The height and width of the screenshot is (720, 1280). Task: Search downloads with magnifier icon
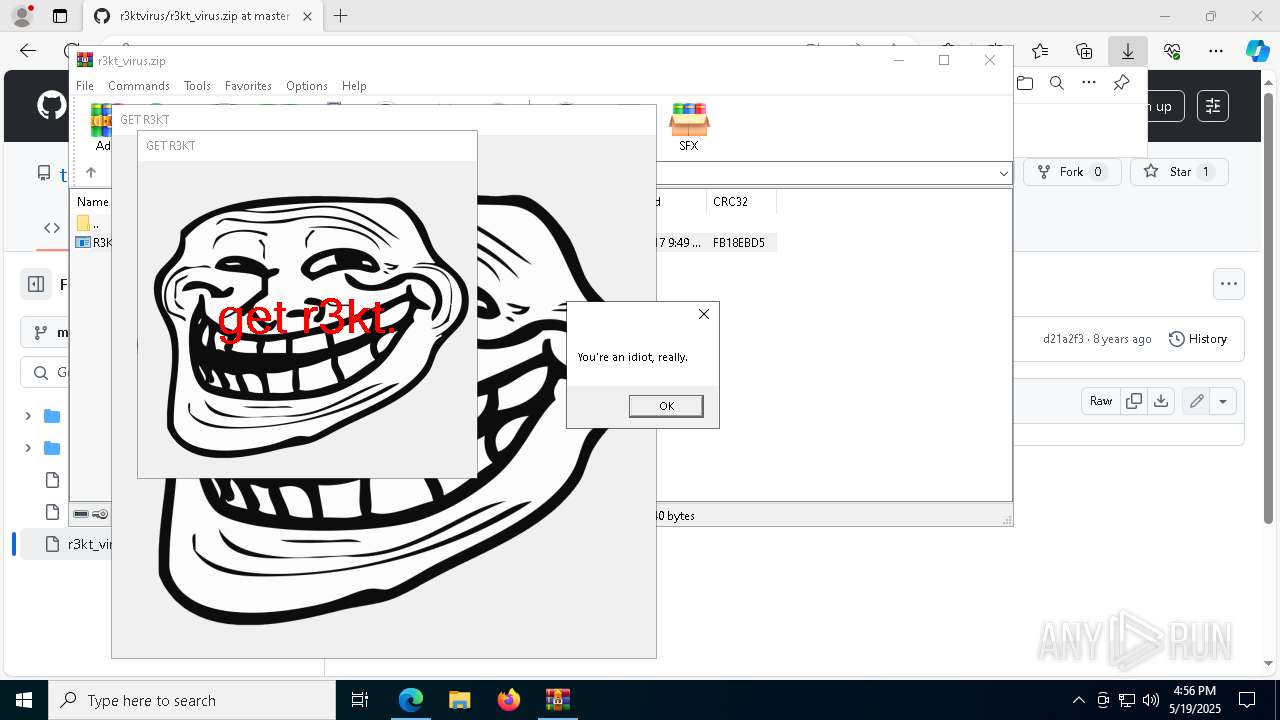coord(1057,83)
